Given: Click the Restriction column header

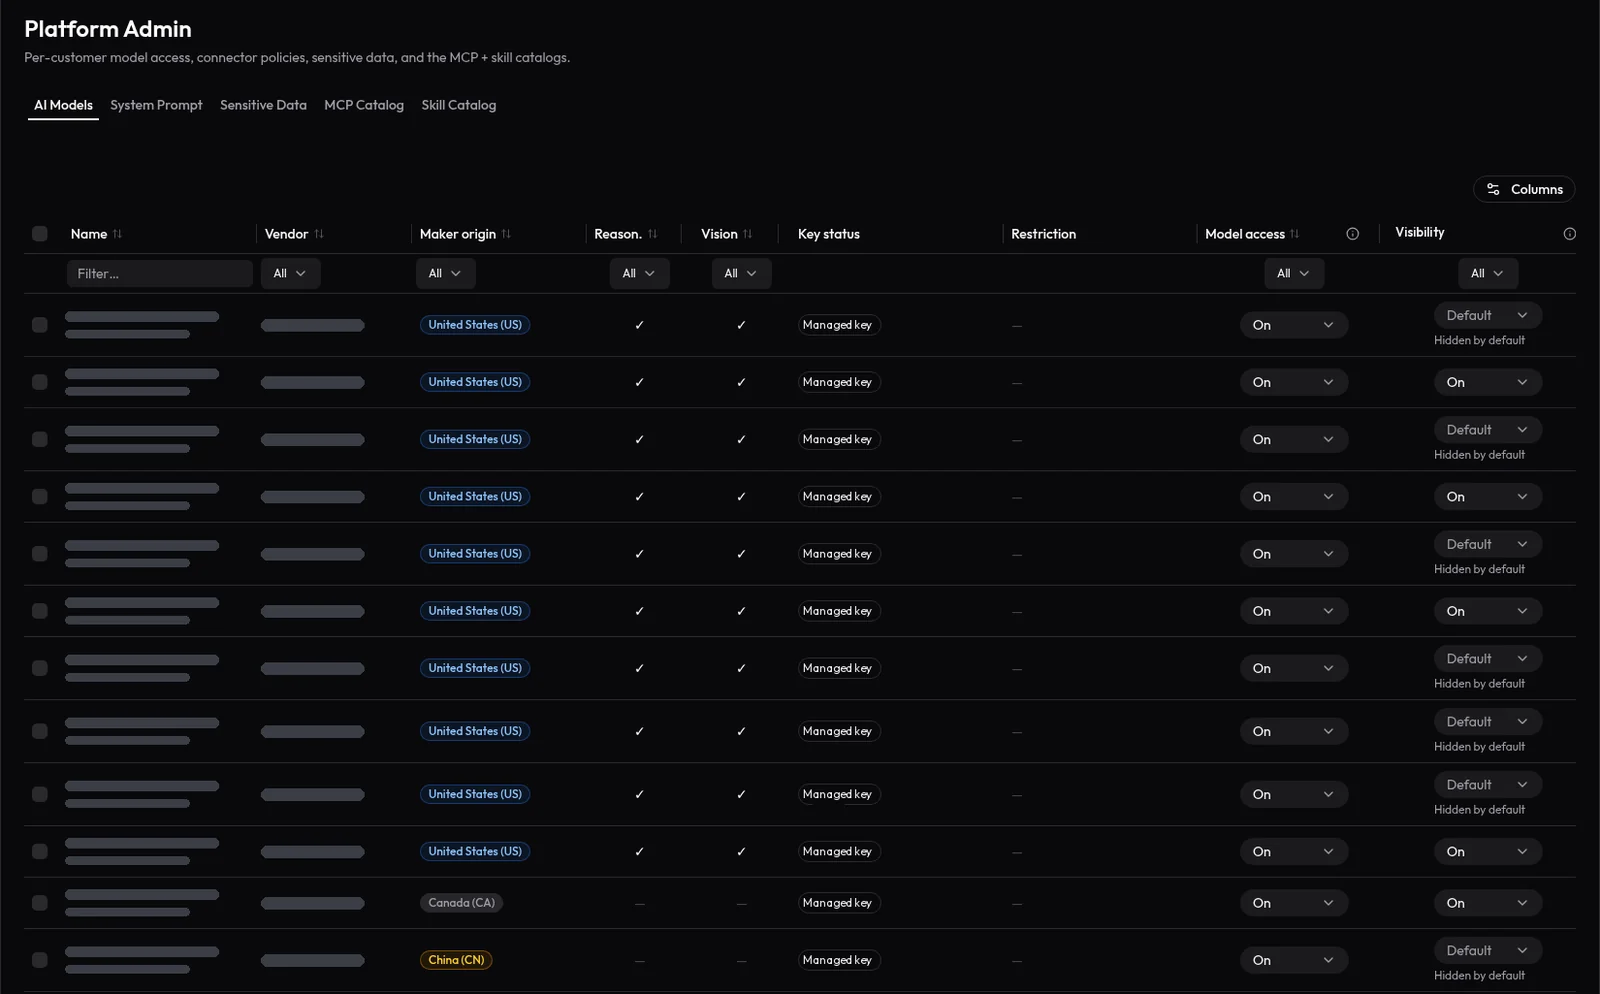Looking at the screenshot, I should click(1044, 234).
